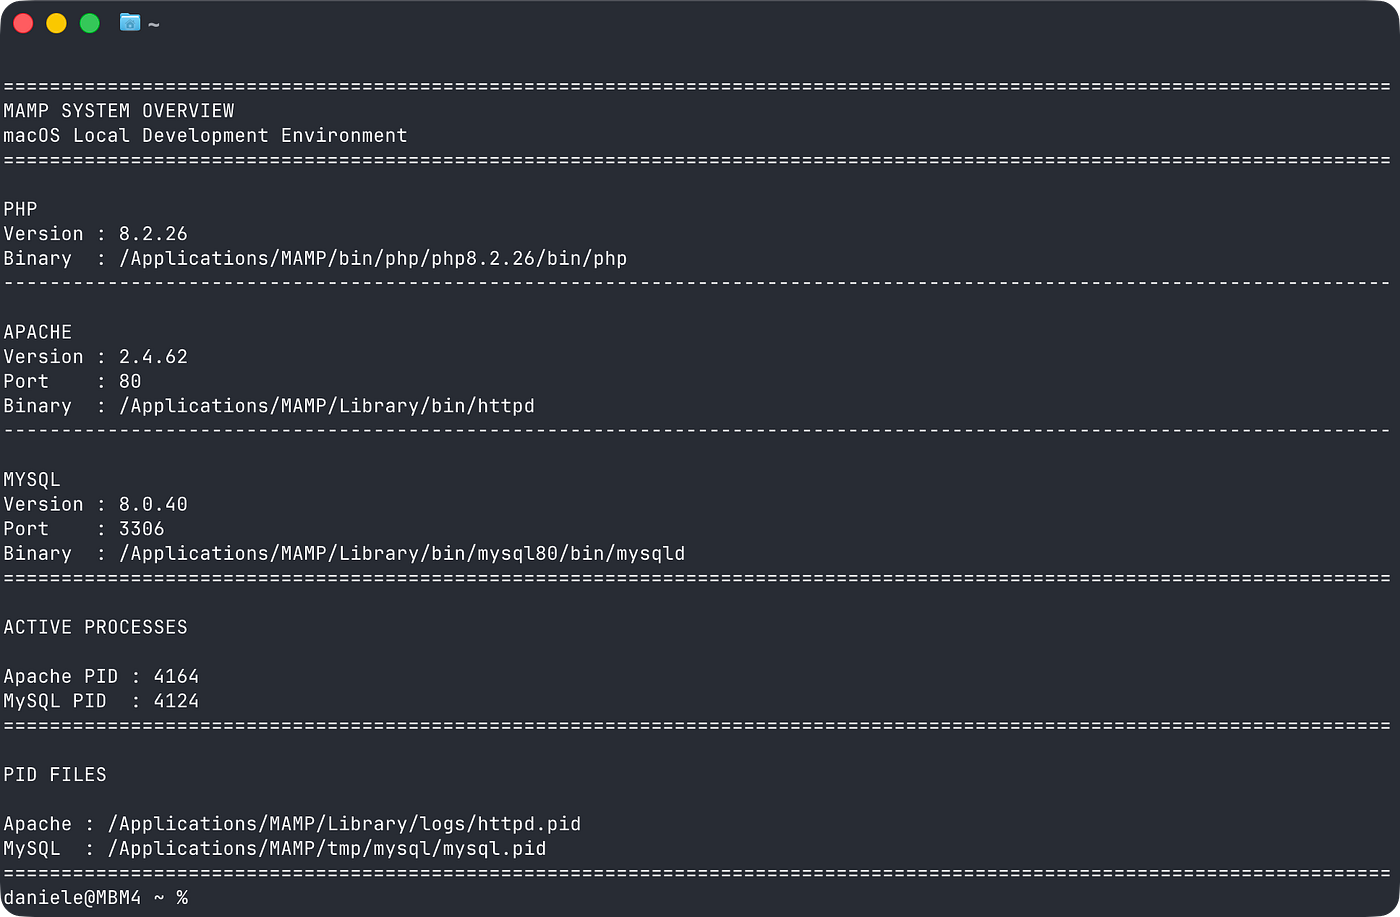Image resolution: width=1400 pixels, height=917 pixels.
Task: Click the Apache port 80 value
Action: pos(130,382)
